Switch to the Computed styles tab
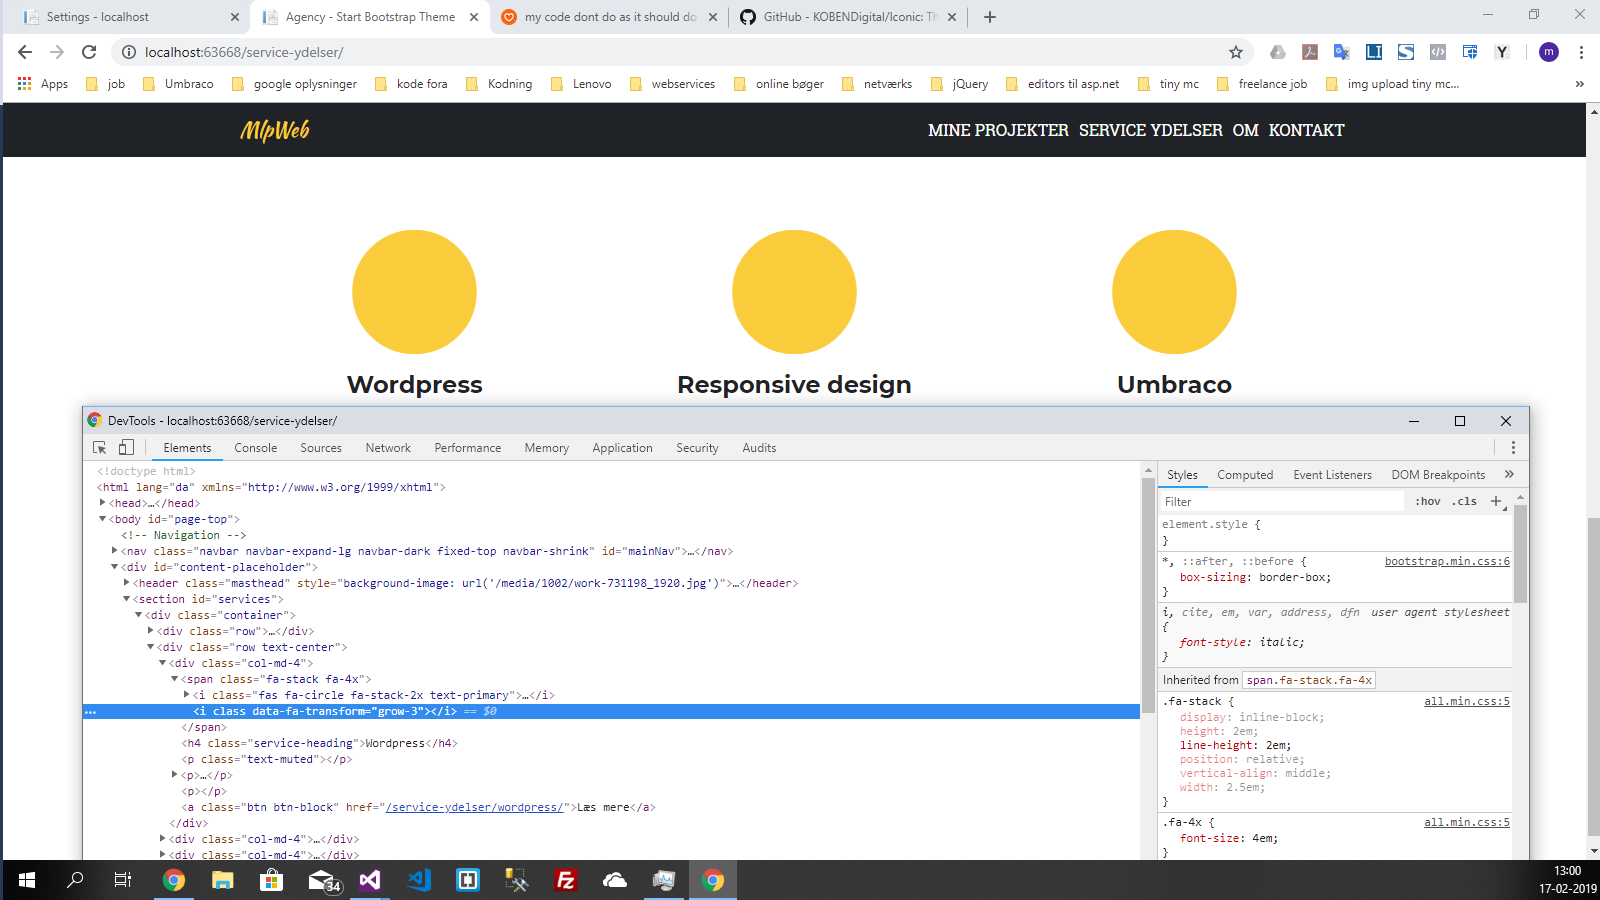 (1245, 475)
